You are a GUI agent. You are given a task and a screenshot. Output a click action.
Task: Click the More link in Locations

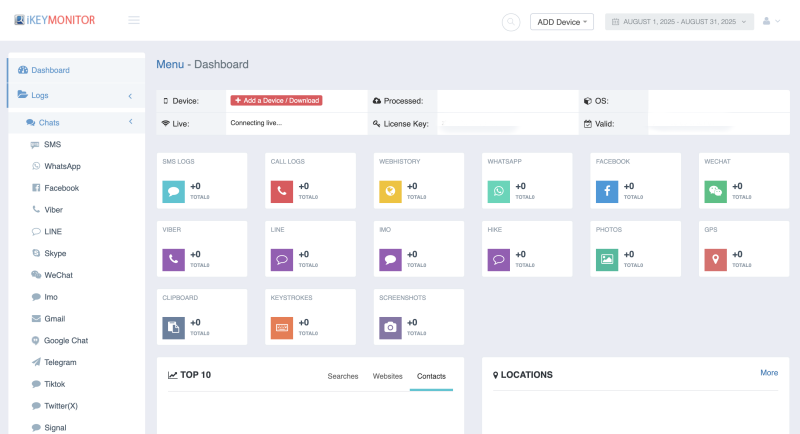pos(769,373)
